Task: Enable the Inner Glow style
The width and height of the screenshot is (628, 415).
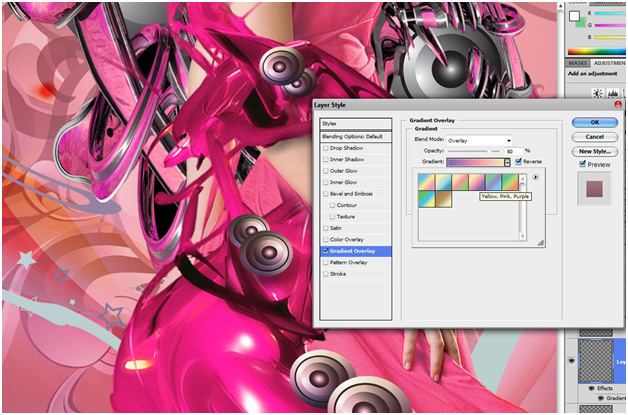Action: point(326,182)
